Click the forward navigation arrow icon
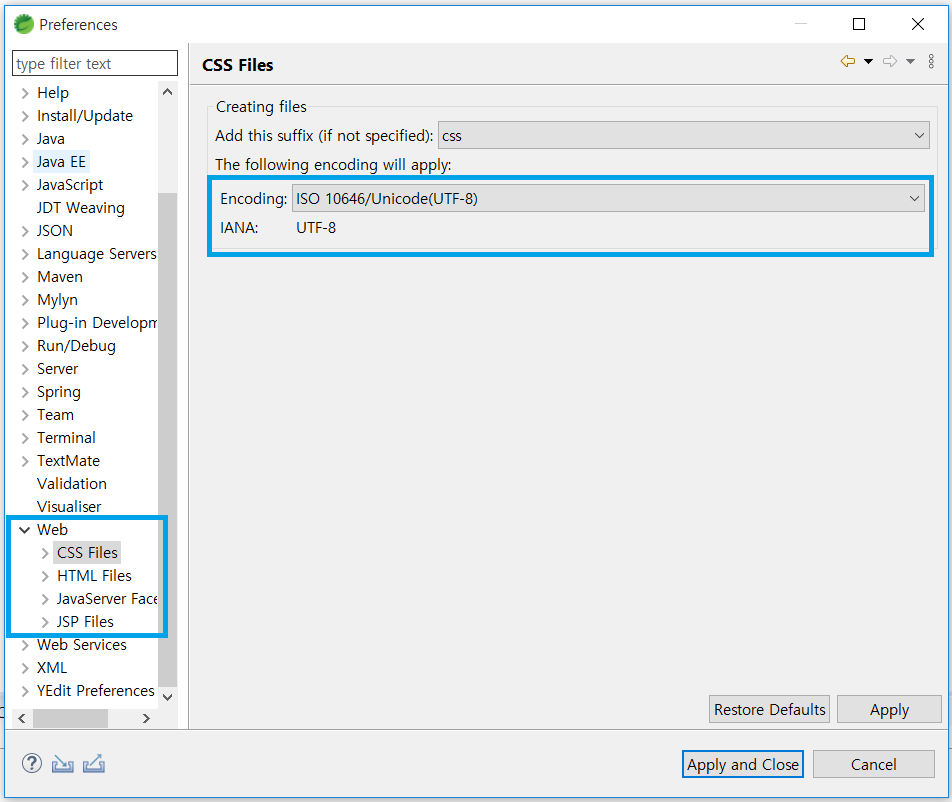The height and width of the screenshot is (802, 952). pos(890,61)
